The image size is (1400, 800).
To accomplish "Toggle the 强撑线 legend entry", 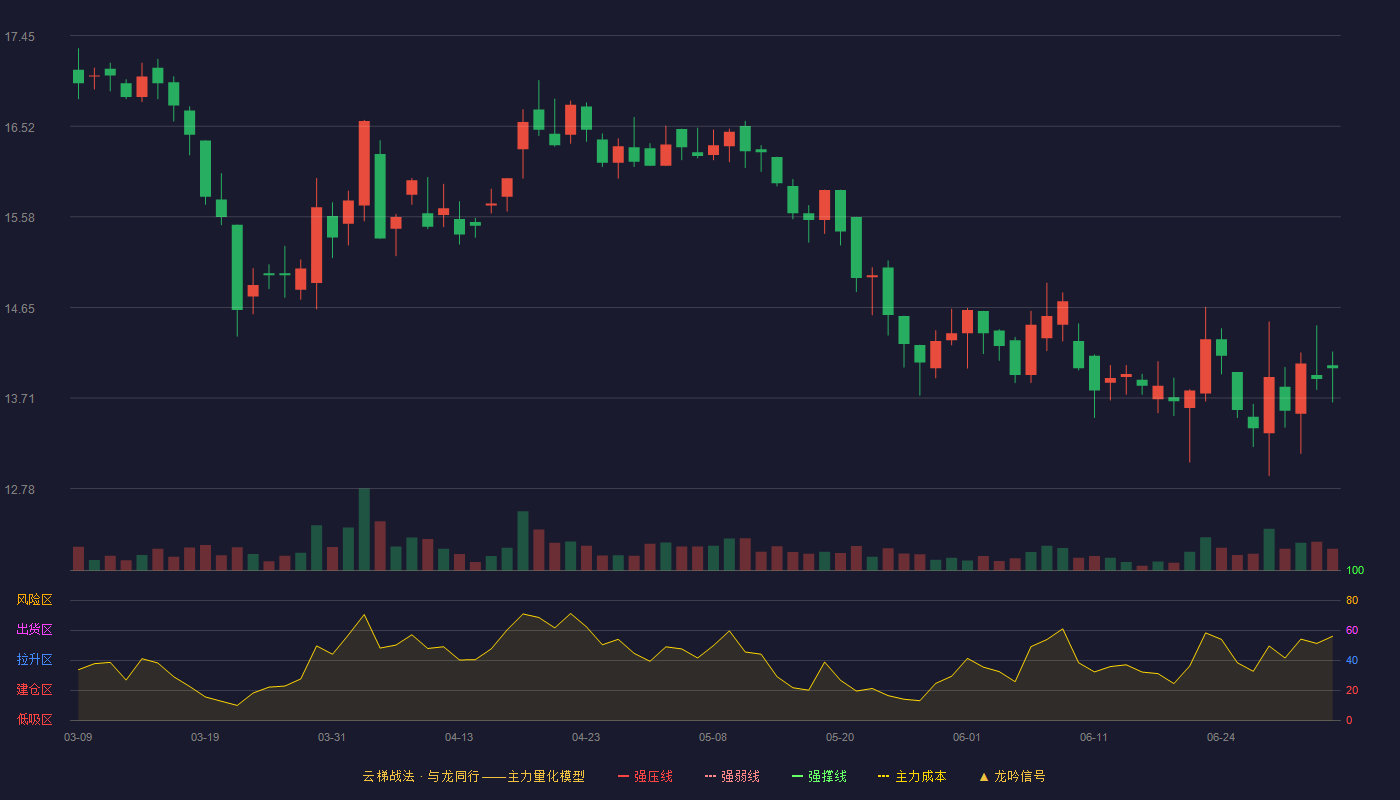I will (819, 776).
